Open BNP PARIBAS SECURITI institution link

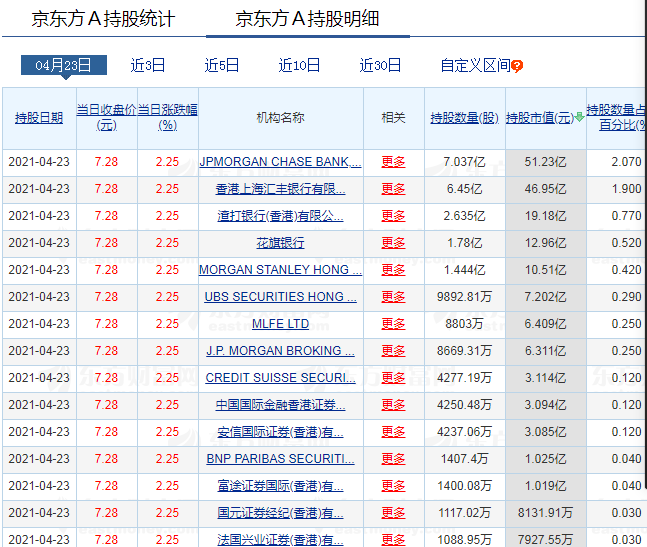[280, 459]
